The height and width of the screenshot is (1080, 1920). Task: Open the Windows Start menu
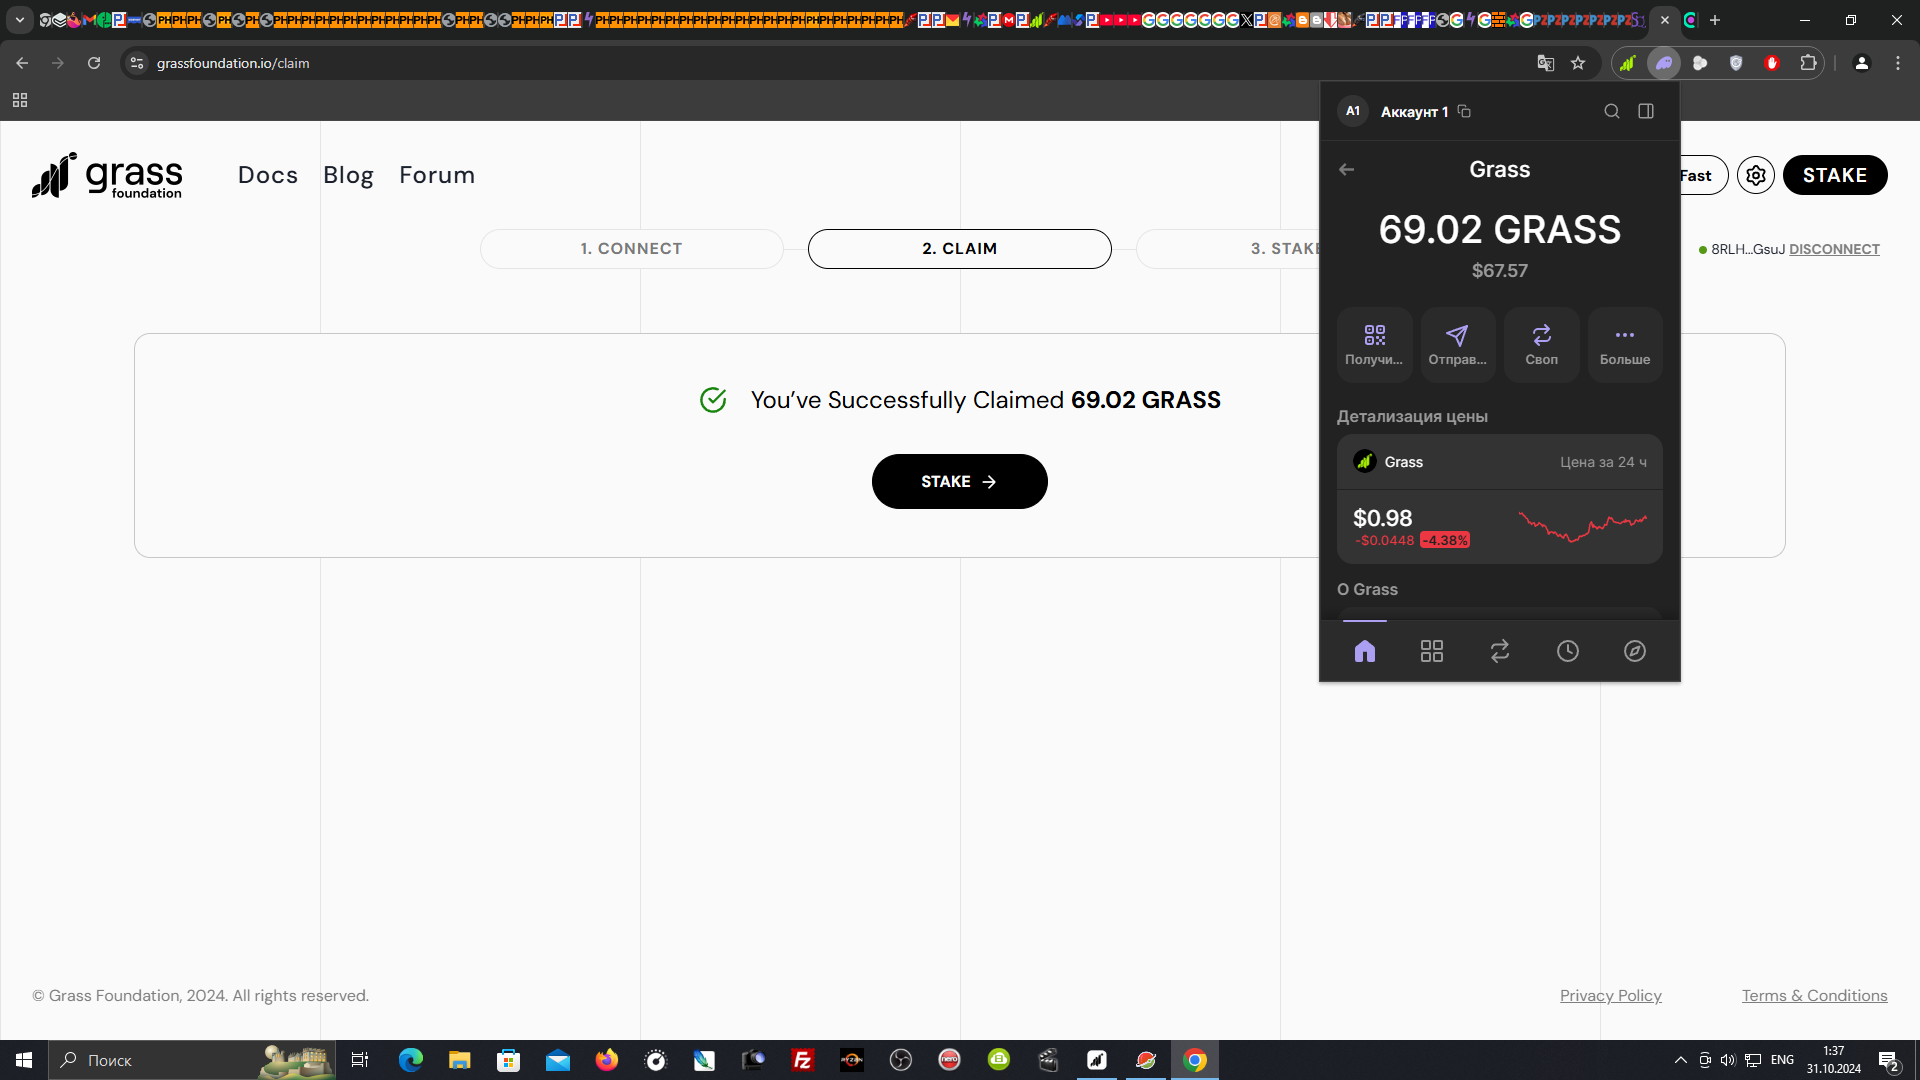click(x=24, y=1060)
